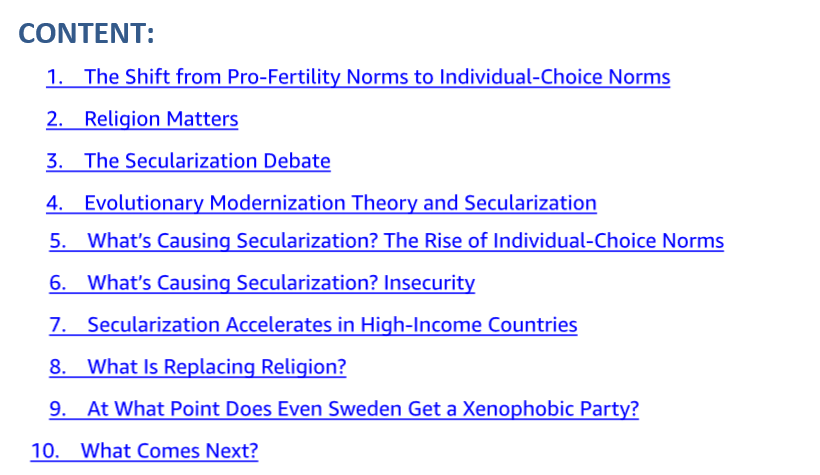Viewport: 820px width, 475px height.
Task: Open the Shift from Pro-Fertility Norms chapter link
Action: click(x=376, y=77)
